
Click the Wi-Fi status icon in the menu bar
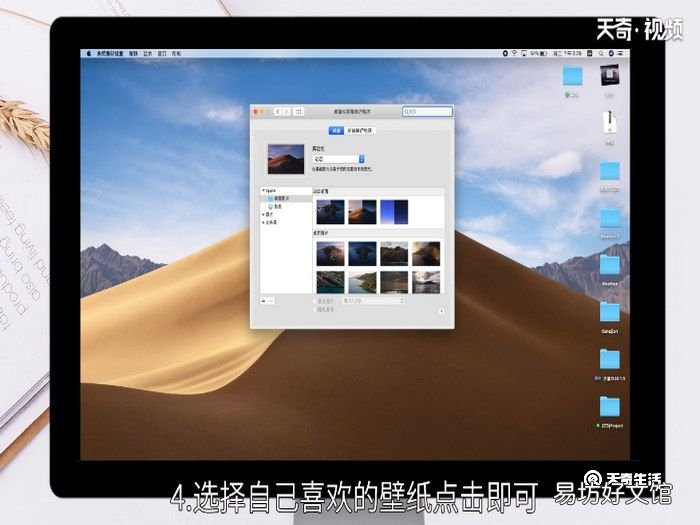point(514,53)
